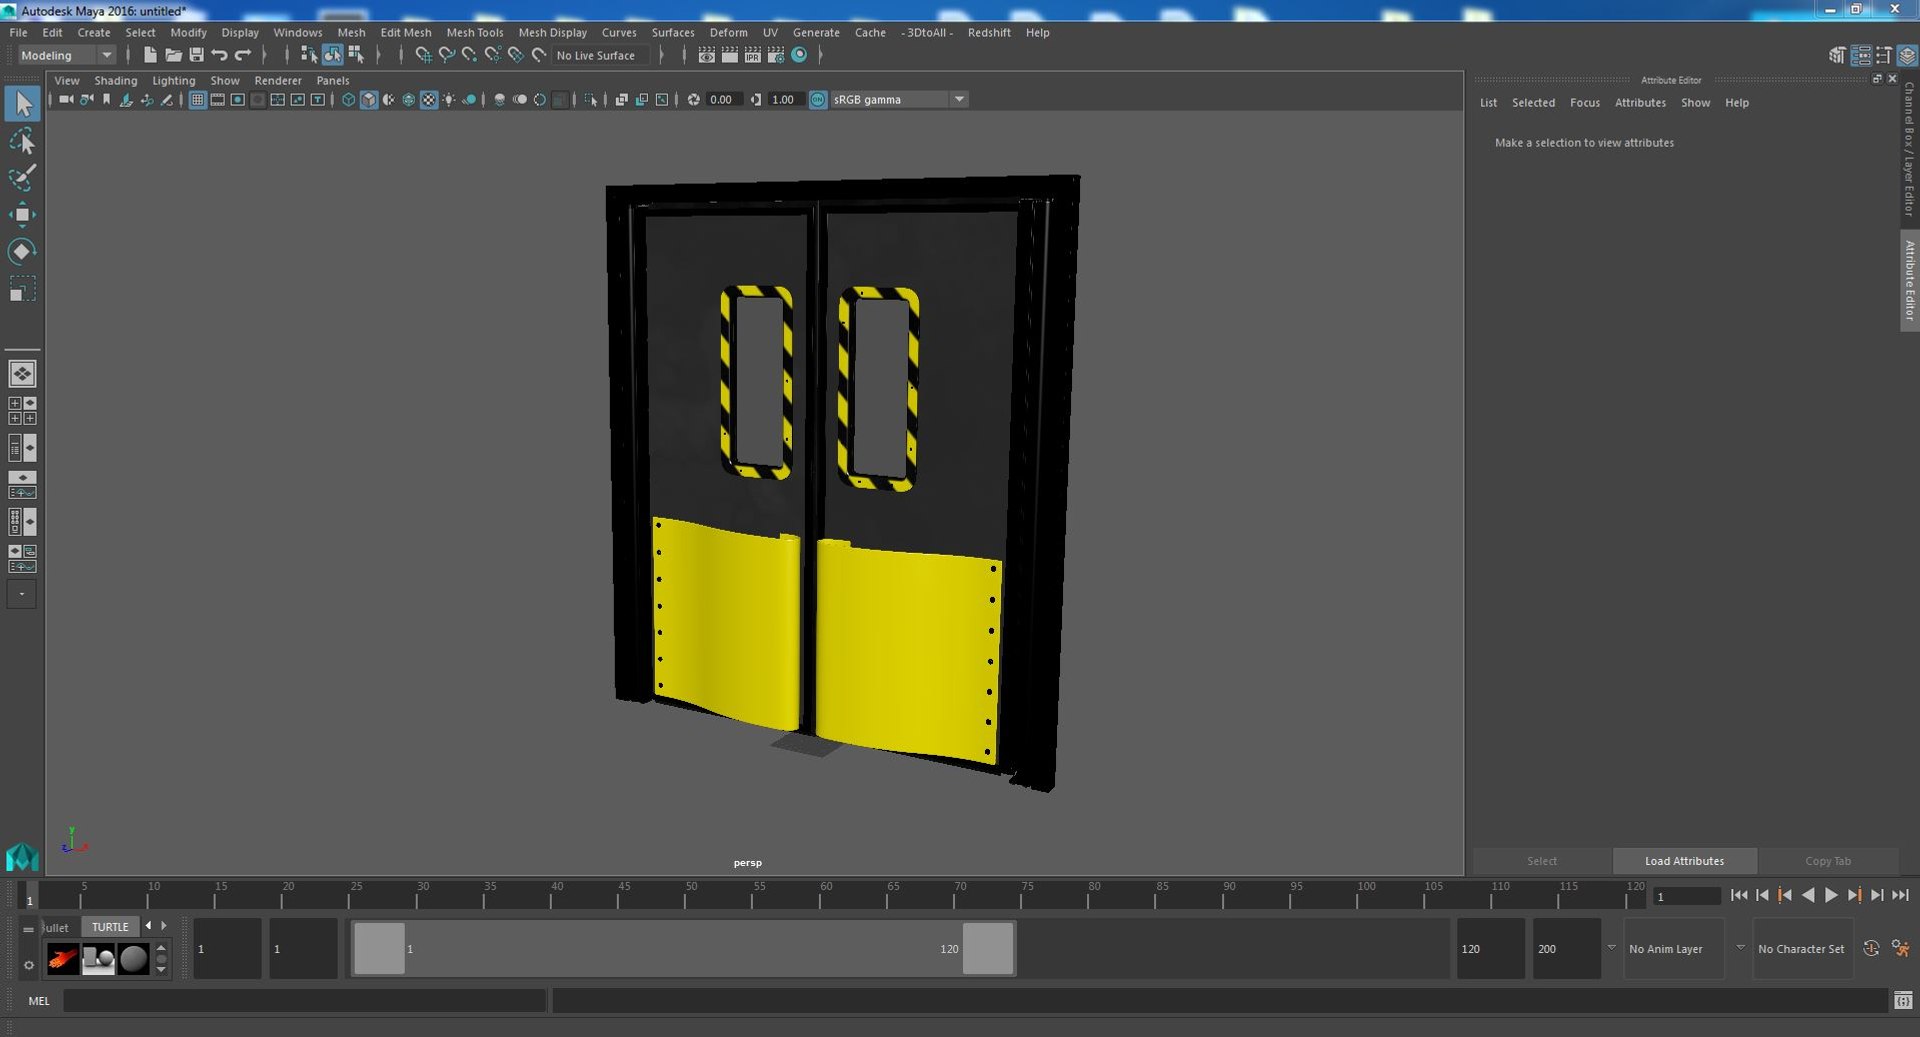Switch to the Attribute Editor side tab
Image resolution: width=1920 pixels, height=1037 pixels.
click(1909, 280)
